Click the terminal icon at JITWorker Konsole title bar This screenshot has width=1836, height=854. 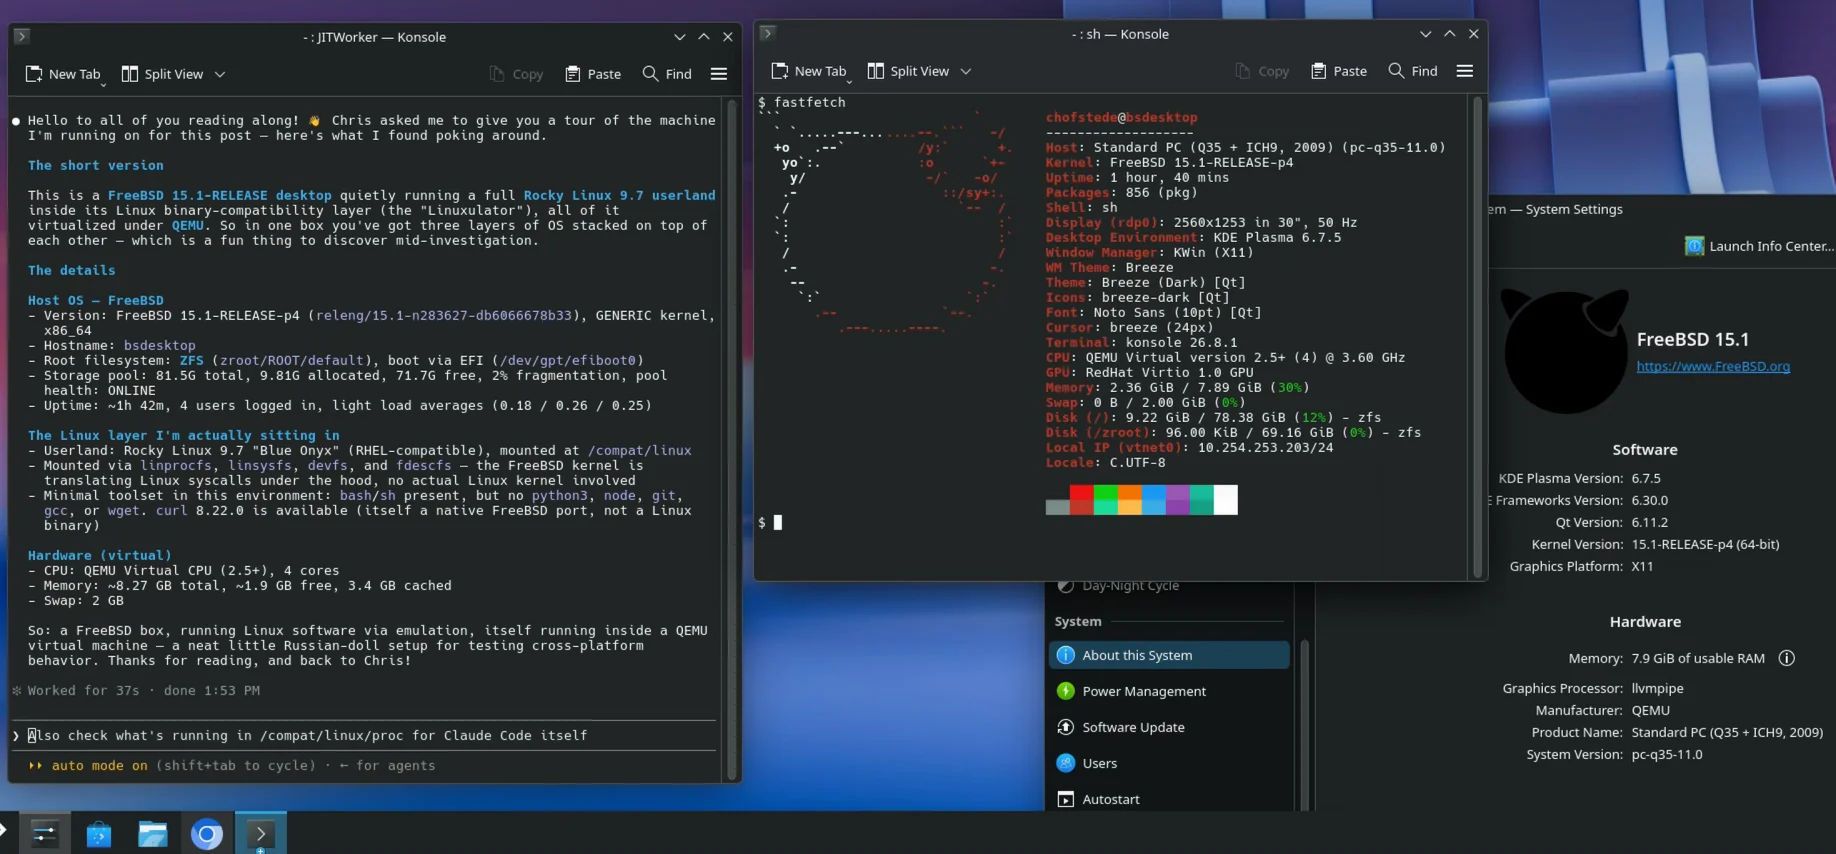pos(21,36)
